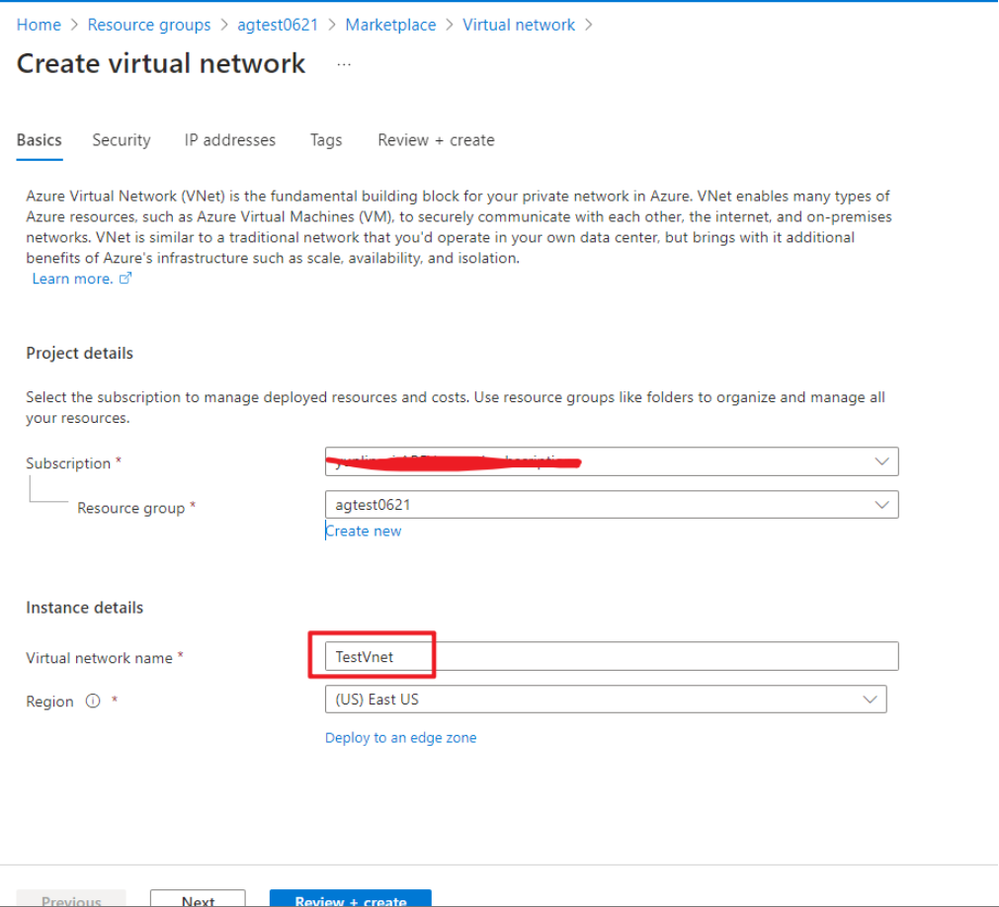Expand the Subscription dropdown

tap(612, 462)
